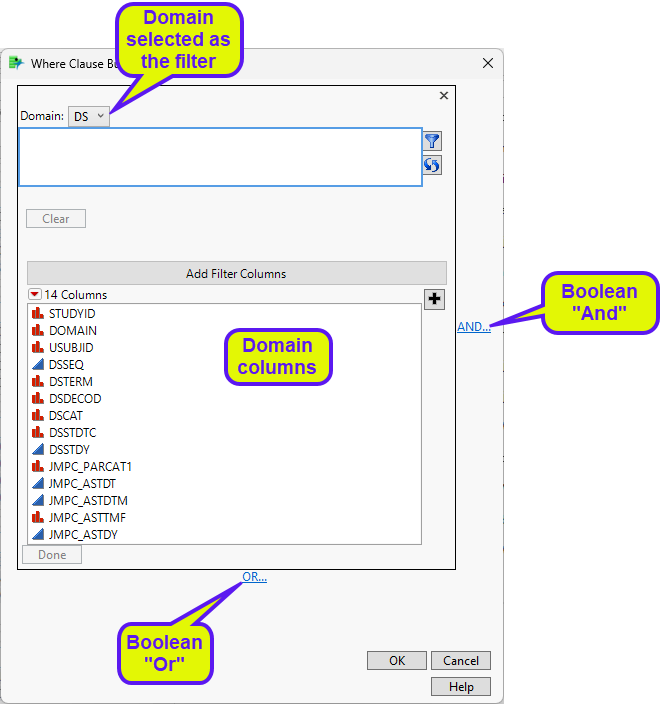The height and width of the screenshot is (704, 662).
Task: Click the Where Clause Builder title icon
Action: click(x=16, y=63)
